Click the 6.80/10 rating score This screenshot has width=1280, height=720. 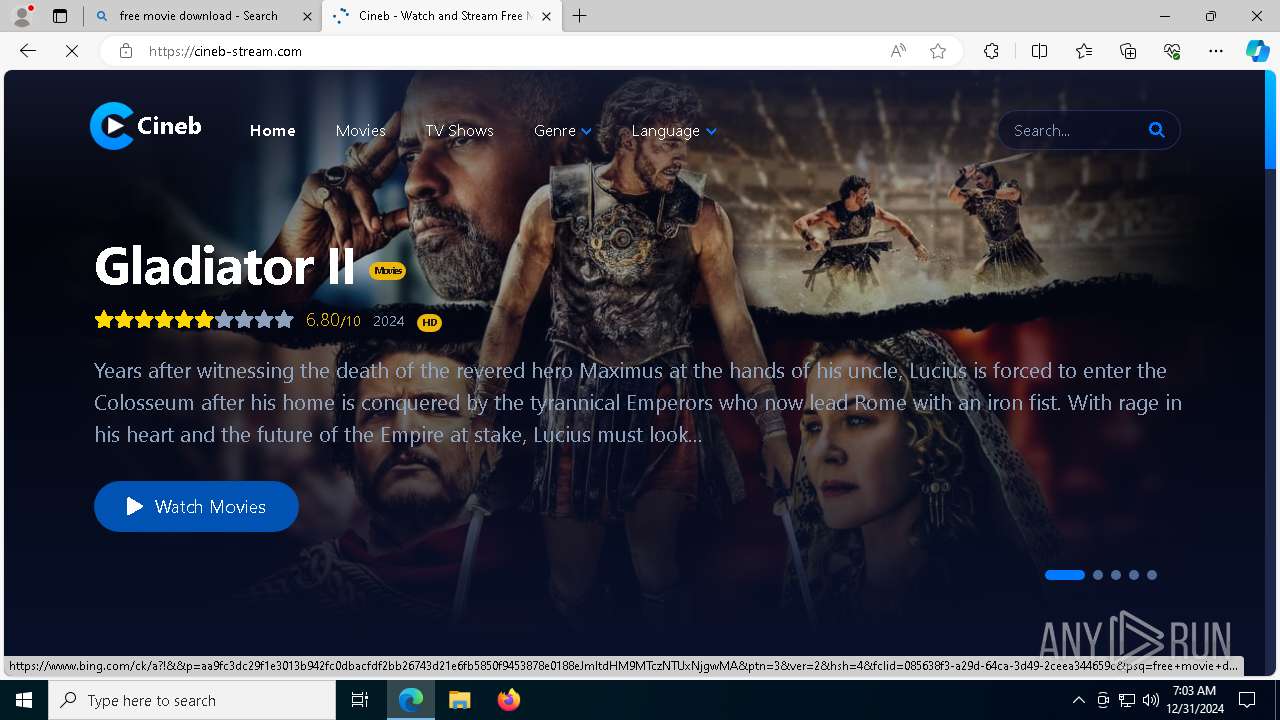click(x=333, y=320)
